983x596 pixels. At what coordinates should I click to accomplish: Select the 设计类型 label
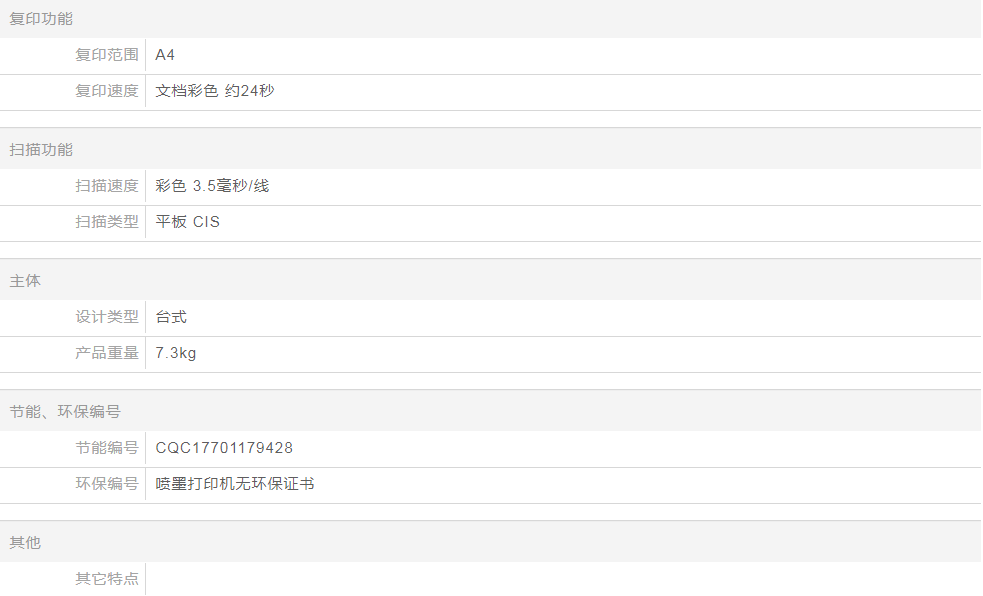[107, 317]
